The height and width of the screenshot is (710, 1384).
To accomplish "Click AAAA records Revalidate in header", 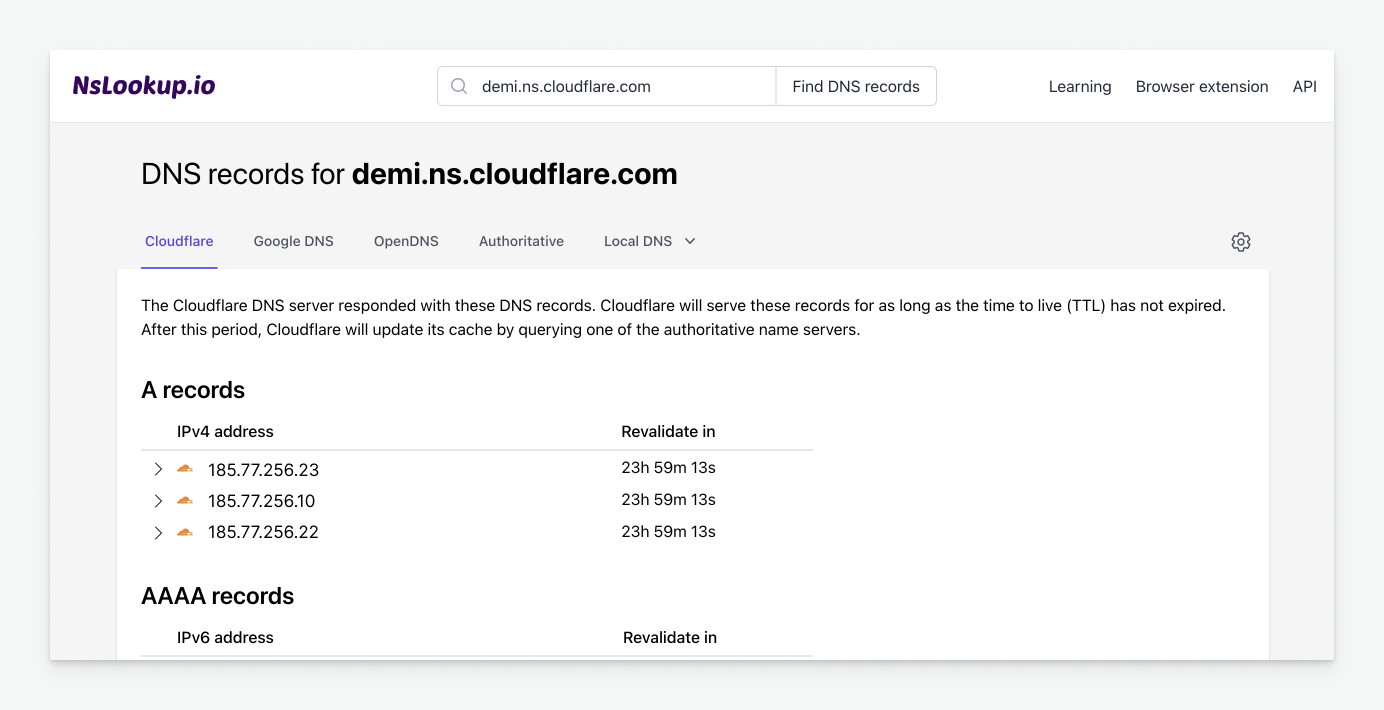I will click(670, 638).
